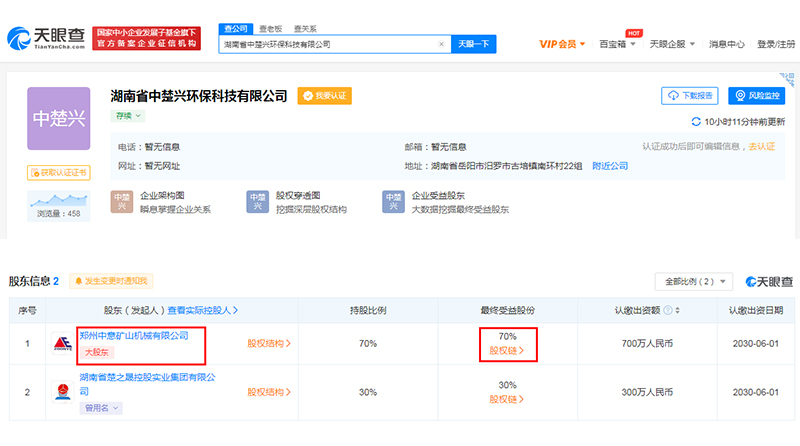Sort by 认缴出资额 using sort arrows
Viewport: 800px width, 446px height.
point(678,310)
